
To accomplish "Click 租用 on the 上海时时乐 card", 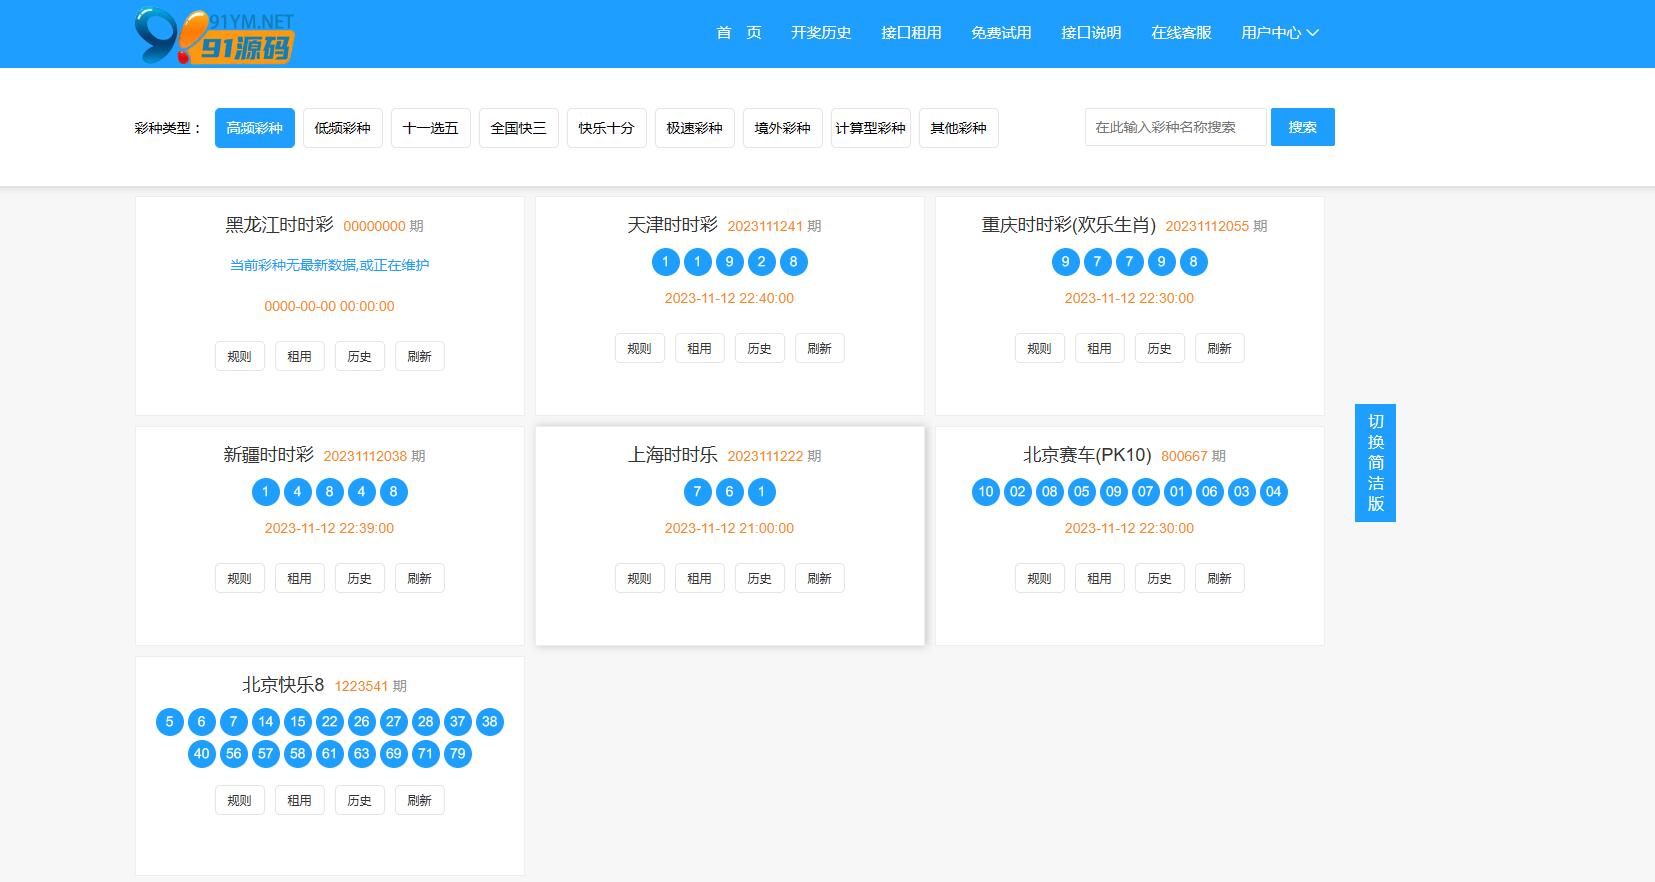I will tap(700, 578).
